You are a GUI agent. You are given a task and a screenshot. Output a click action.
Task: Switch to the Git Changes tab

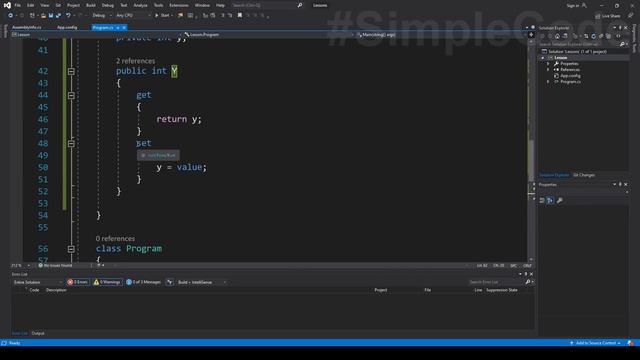(x=584, y=175)
